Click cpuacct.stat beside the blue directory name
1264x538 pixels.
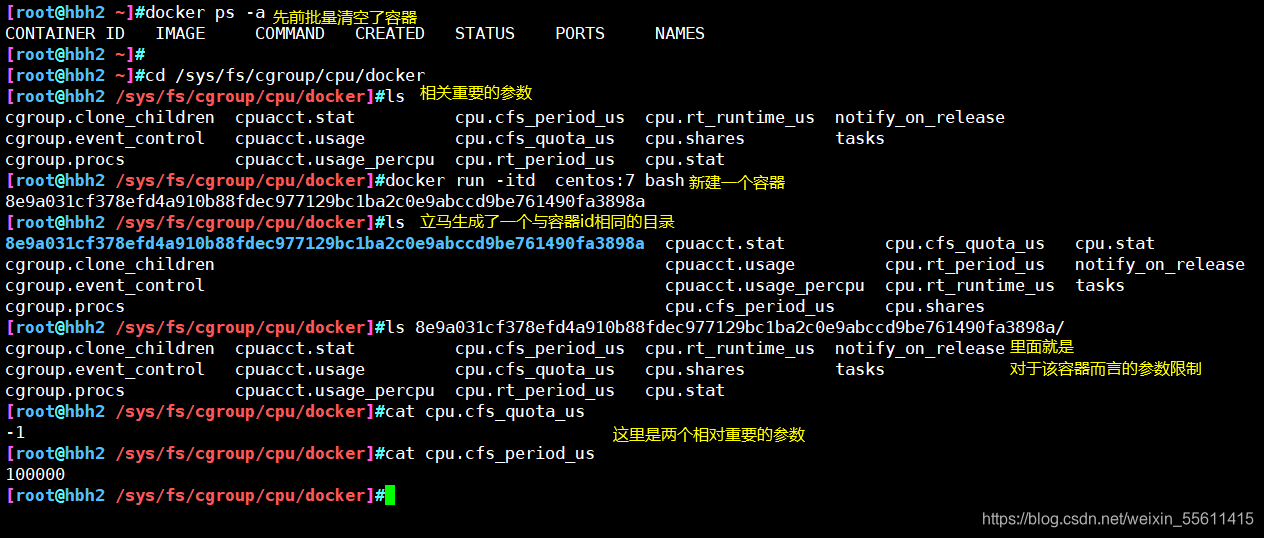[725, 243]
